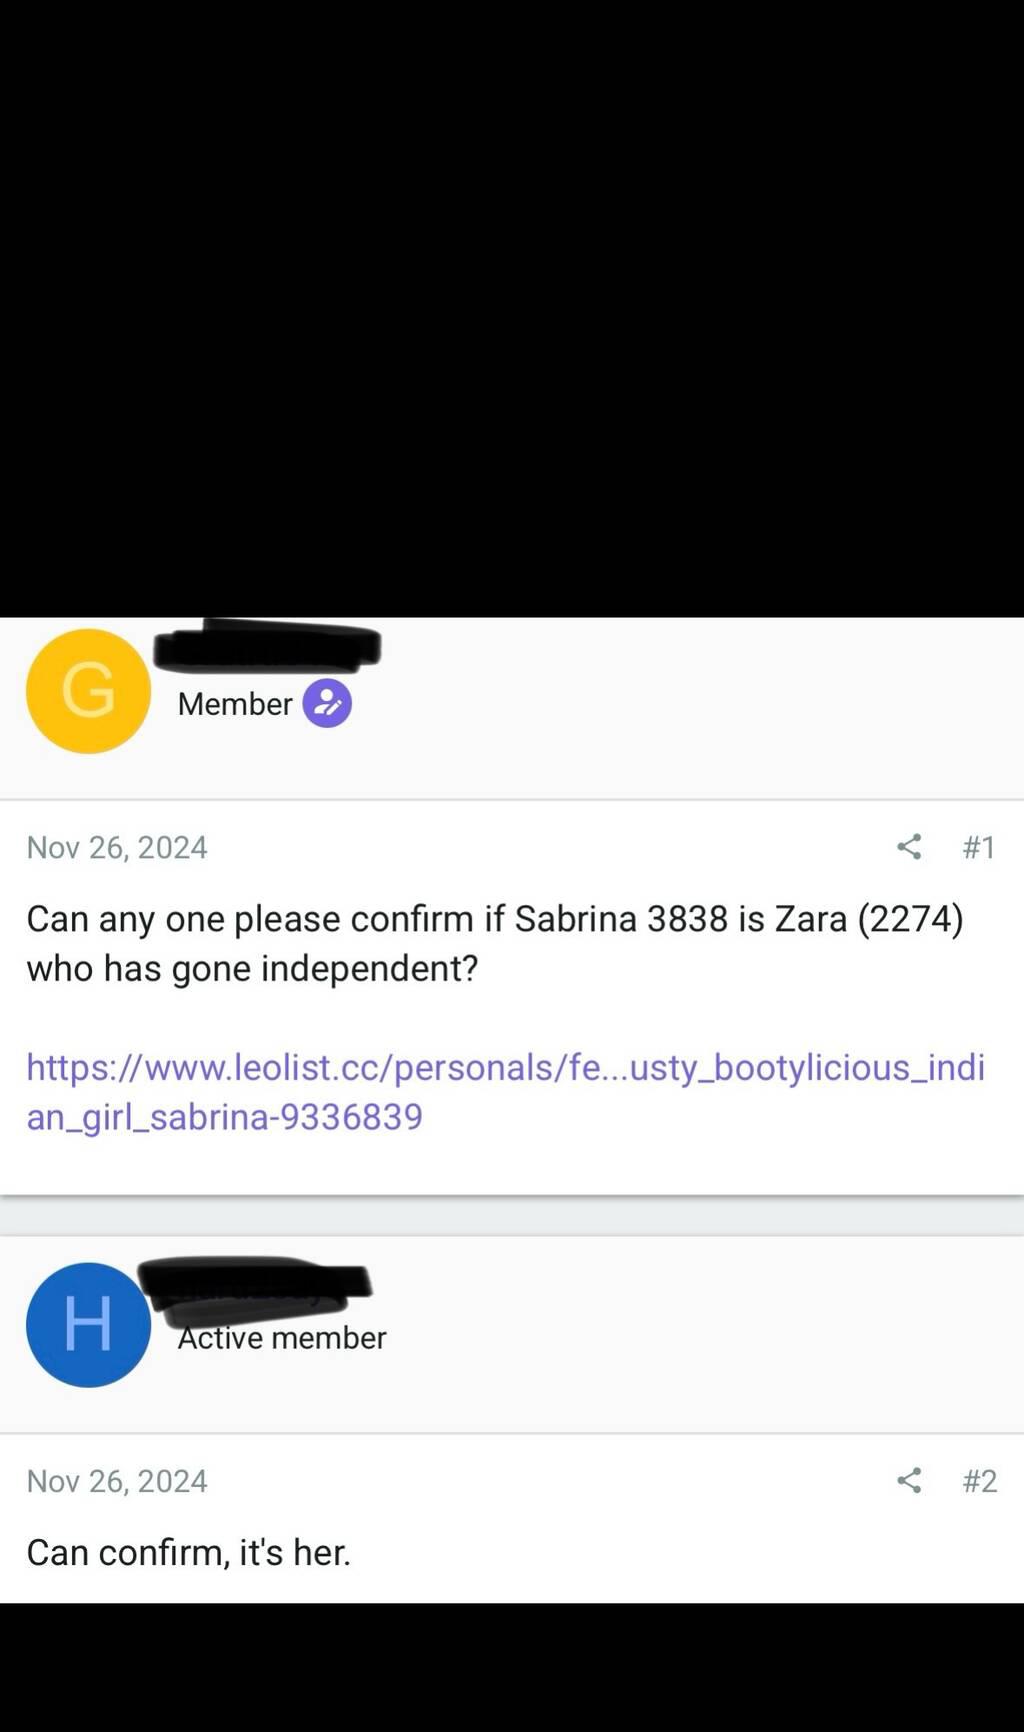
Task: Follow the leolist.cc personals link
Action: [x=505, y=1092]
